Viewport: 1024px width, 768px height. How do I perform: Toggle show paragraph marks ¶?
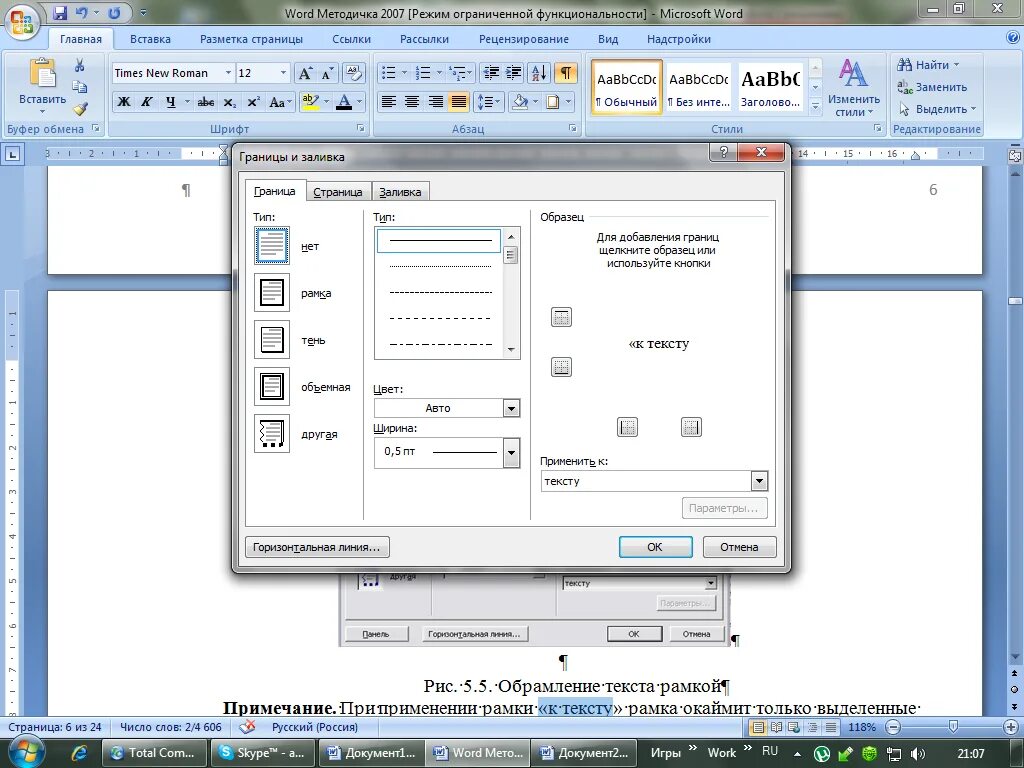[566, 73]
